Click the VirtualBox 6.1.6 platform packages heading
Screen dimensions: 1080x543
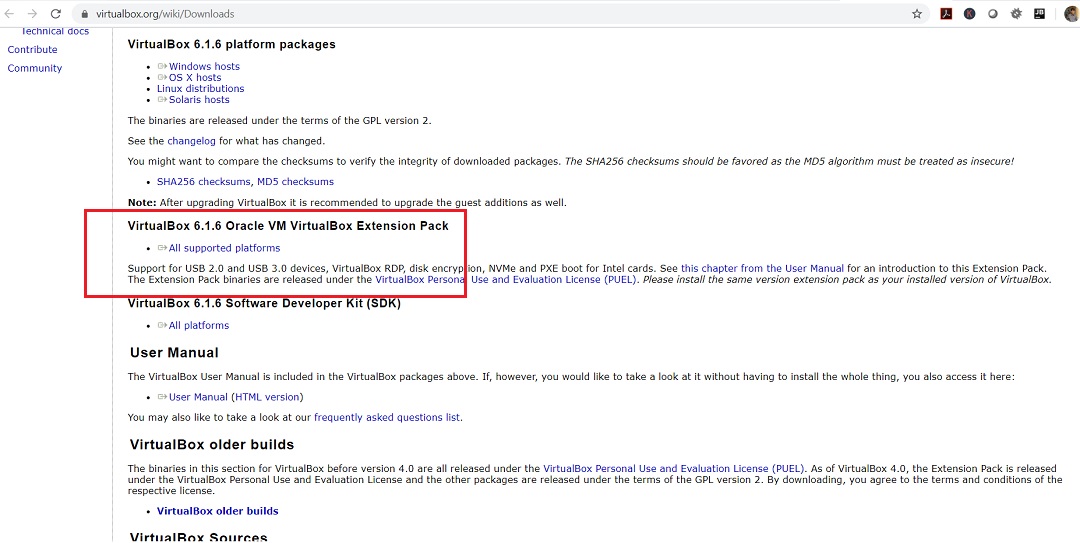click(231, 44)
